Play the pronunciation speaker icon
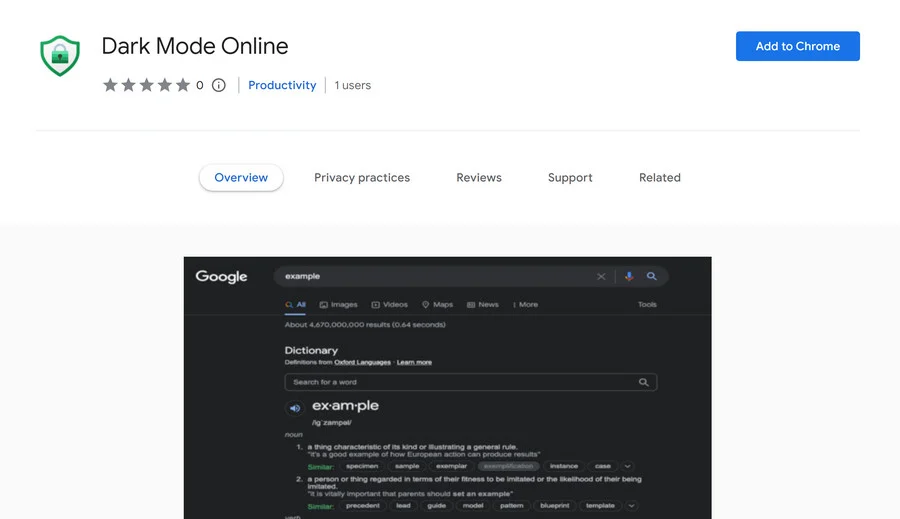Image resolution: width=900 pixels, height=519 pixels. 294,408
